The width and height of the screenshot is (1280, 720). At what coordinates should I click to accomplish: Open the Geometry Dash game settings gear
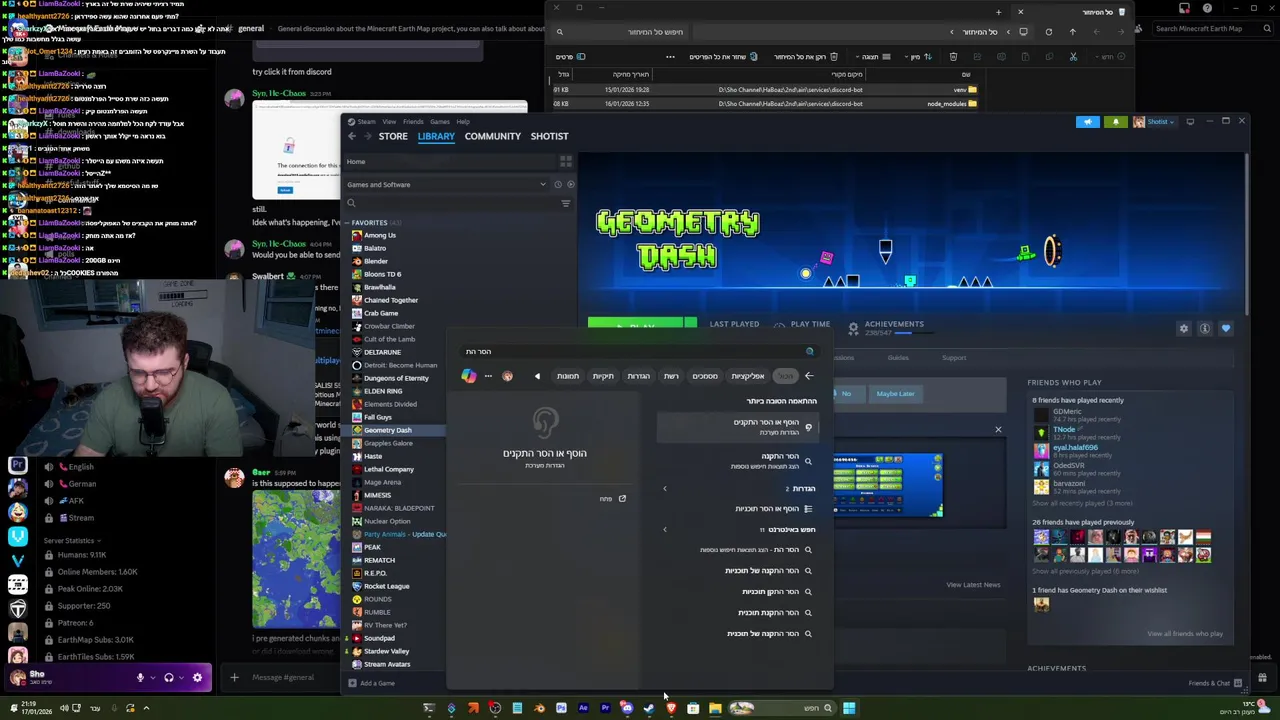click(x=1184, y=328)
